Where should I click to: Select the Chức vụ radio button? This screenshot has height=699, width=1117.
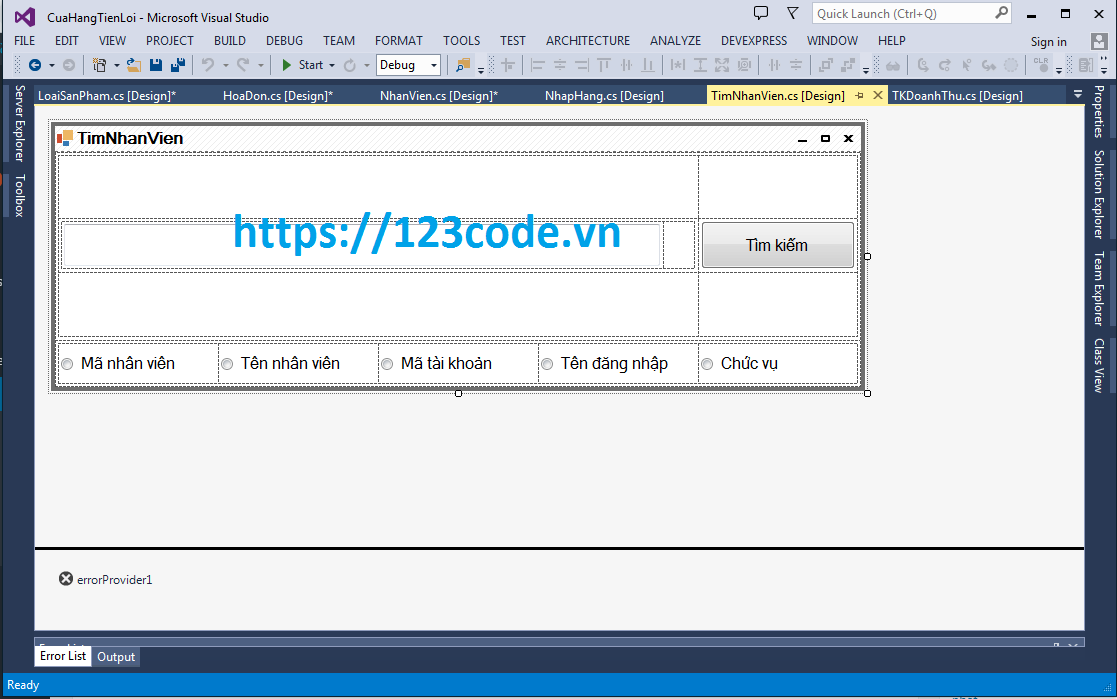tap(707, 364)
